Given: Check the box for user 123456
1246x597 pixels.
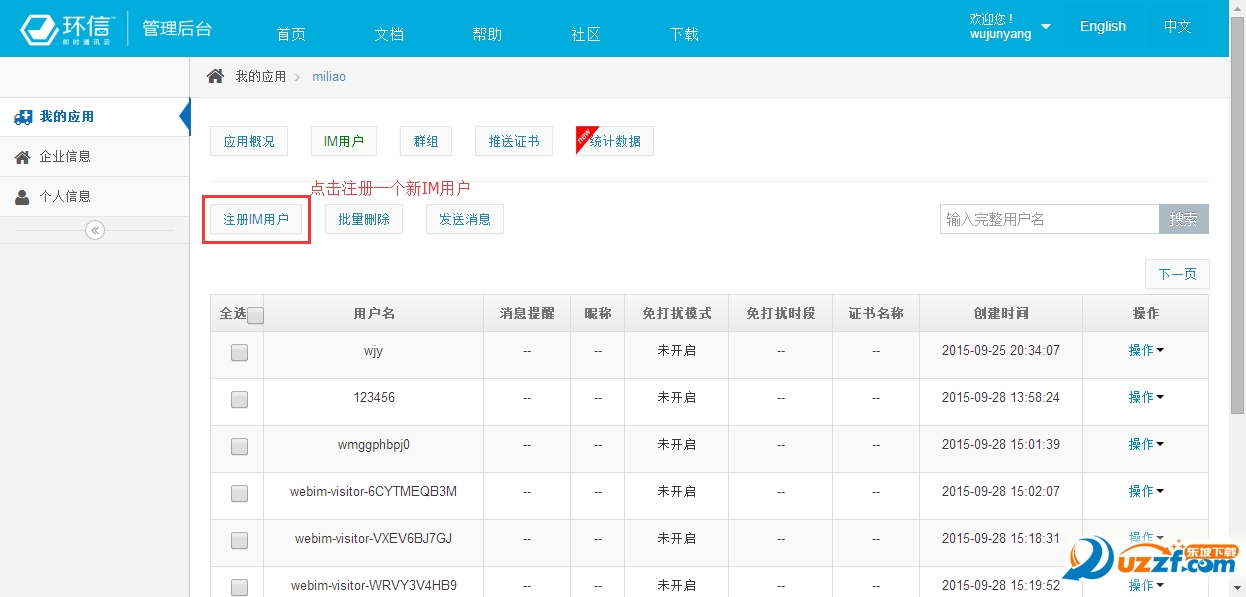Looking at the screenshot, I should tap(239, 399).
